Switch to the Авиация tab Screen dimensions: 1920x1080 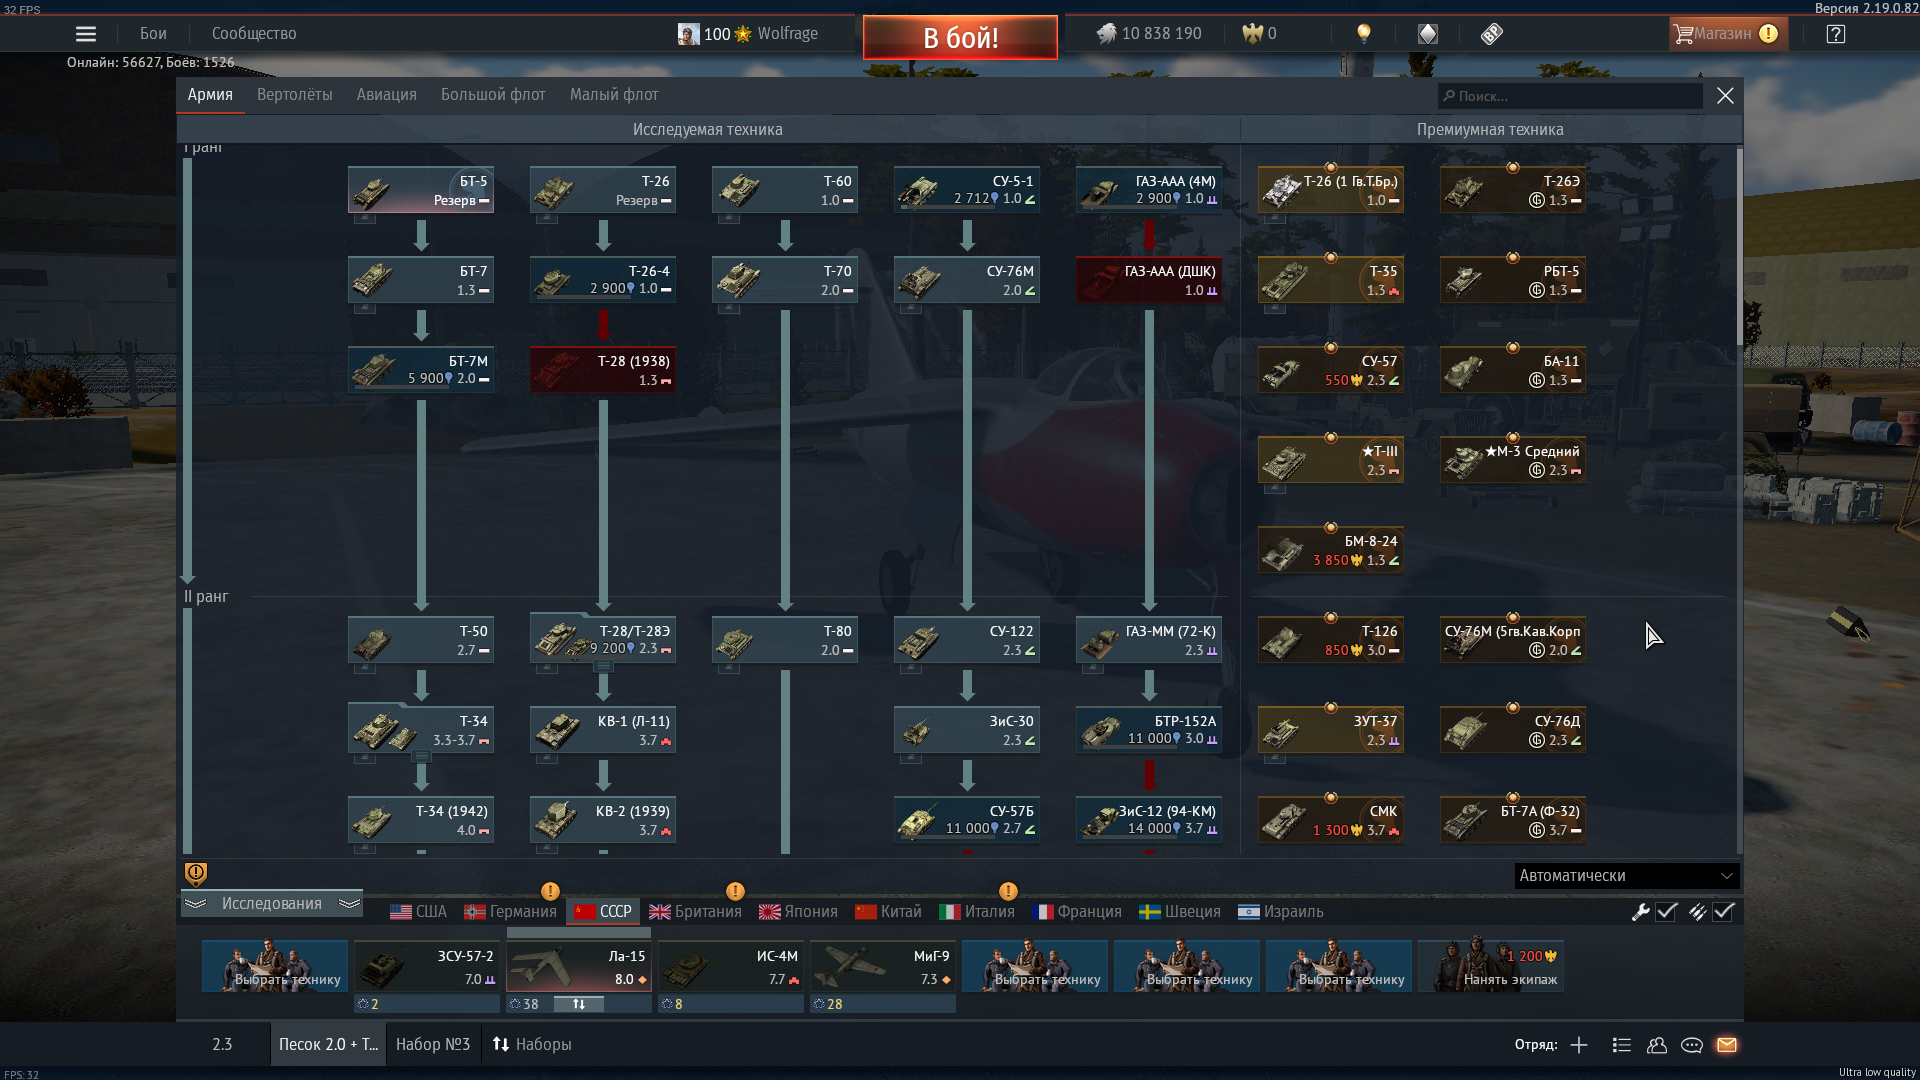(387, 95)
